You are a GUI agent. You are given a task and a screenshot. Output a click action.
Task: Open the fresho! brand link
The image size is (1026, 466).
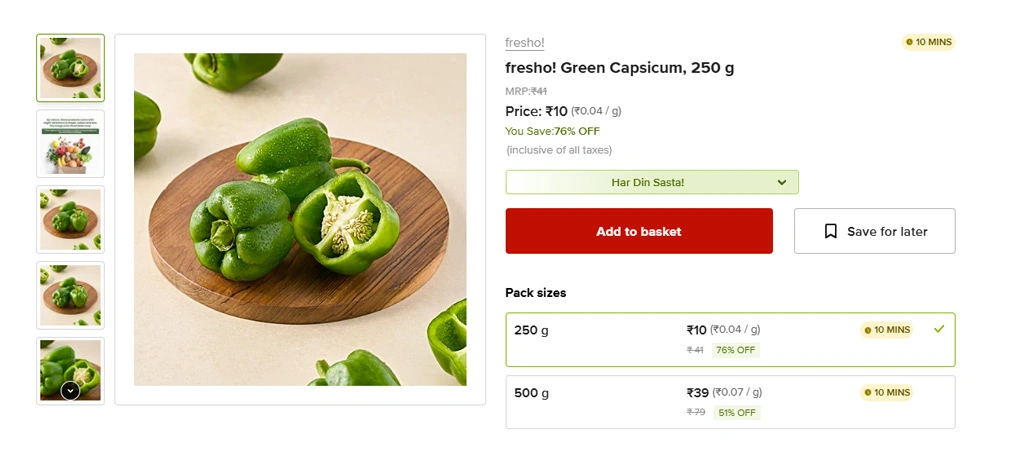pos(525,42)
